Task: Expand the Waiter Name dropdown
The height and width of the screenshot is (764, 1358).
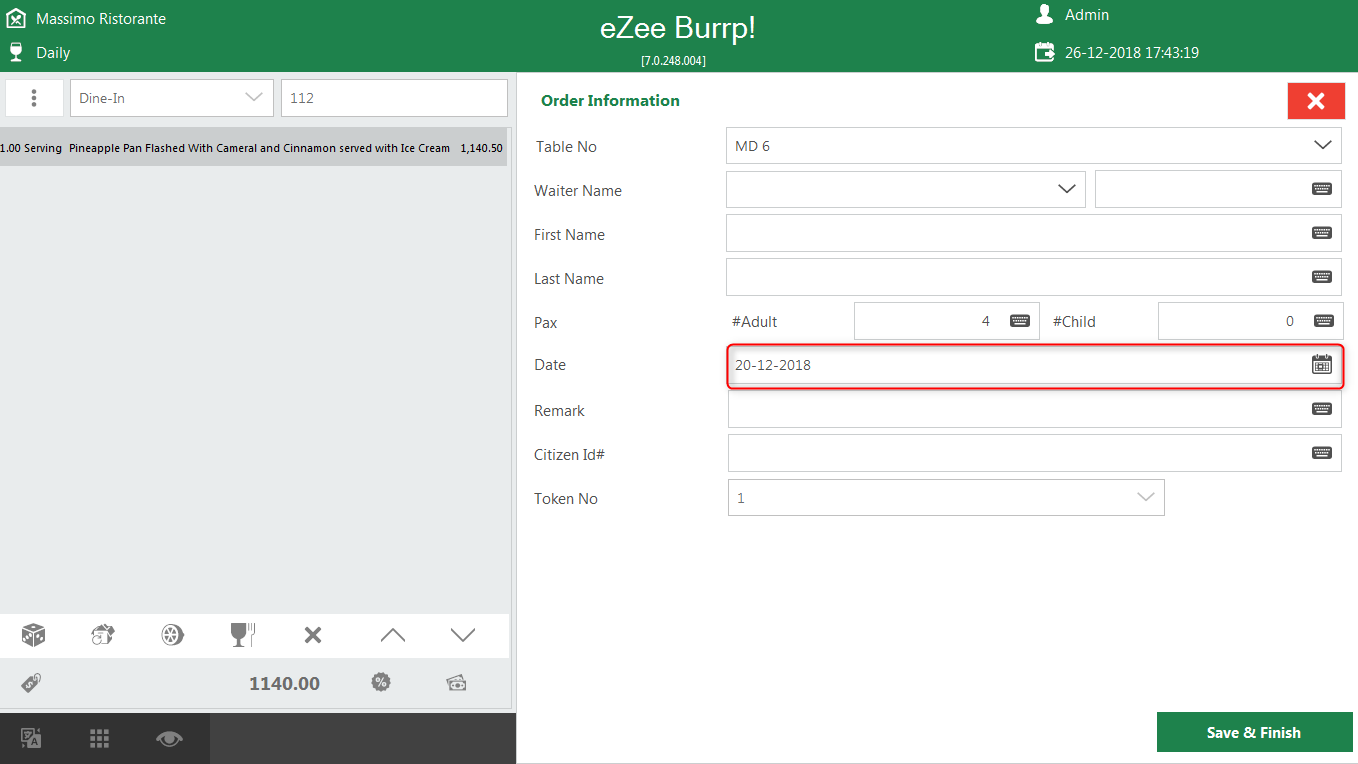Action: point(1066,189)
